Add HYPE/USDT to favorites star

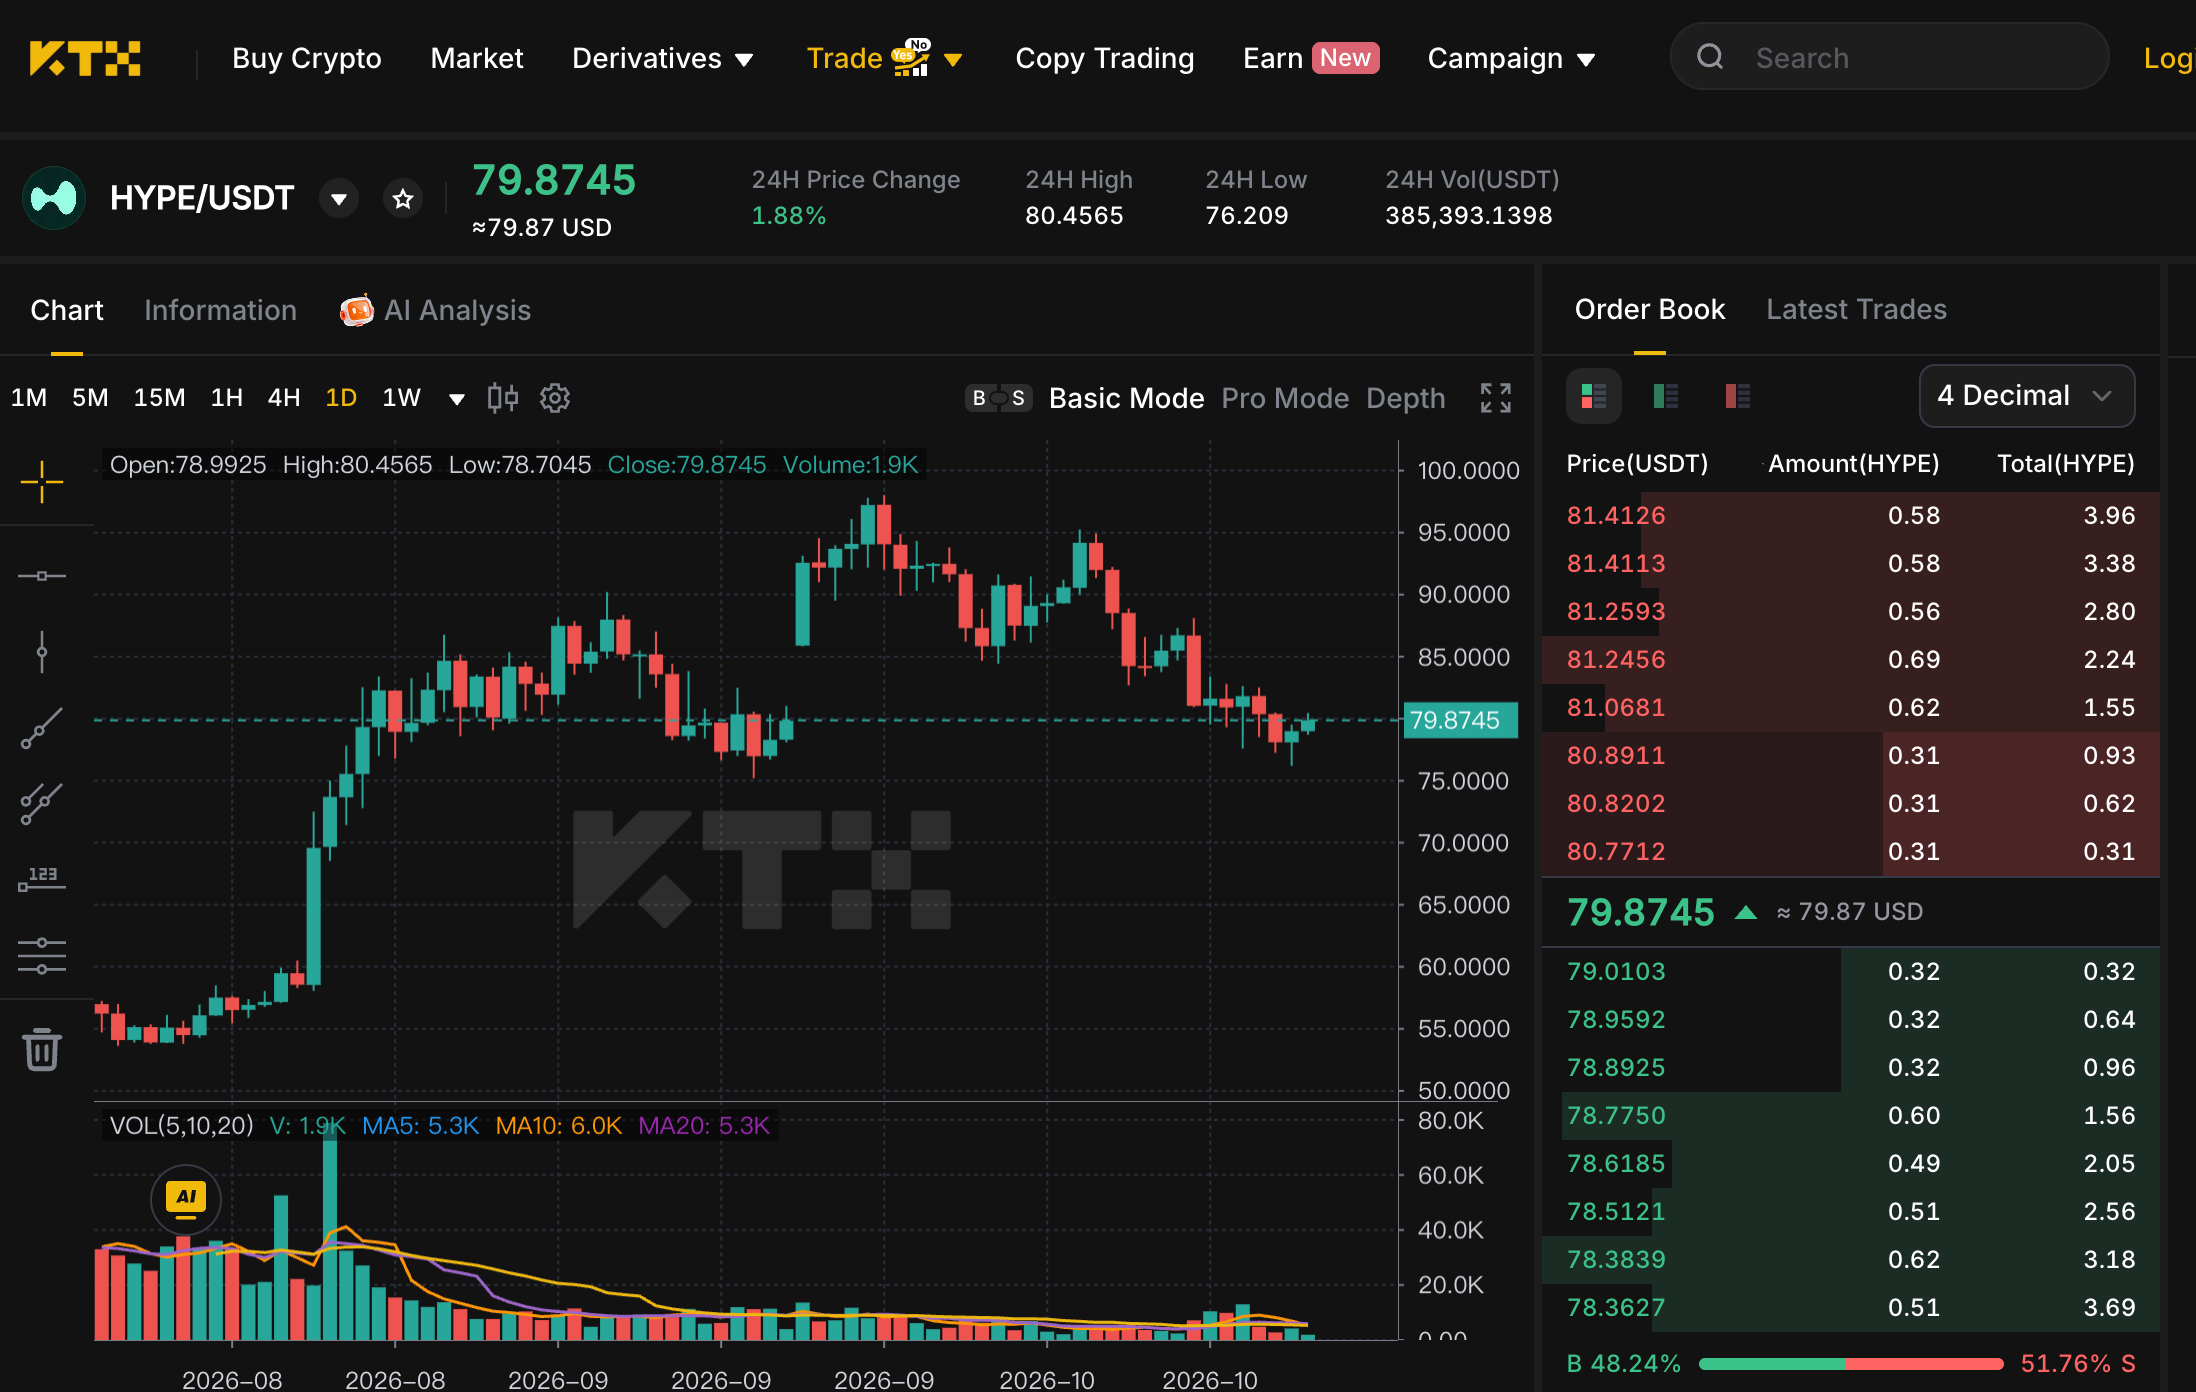403,199
